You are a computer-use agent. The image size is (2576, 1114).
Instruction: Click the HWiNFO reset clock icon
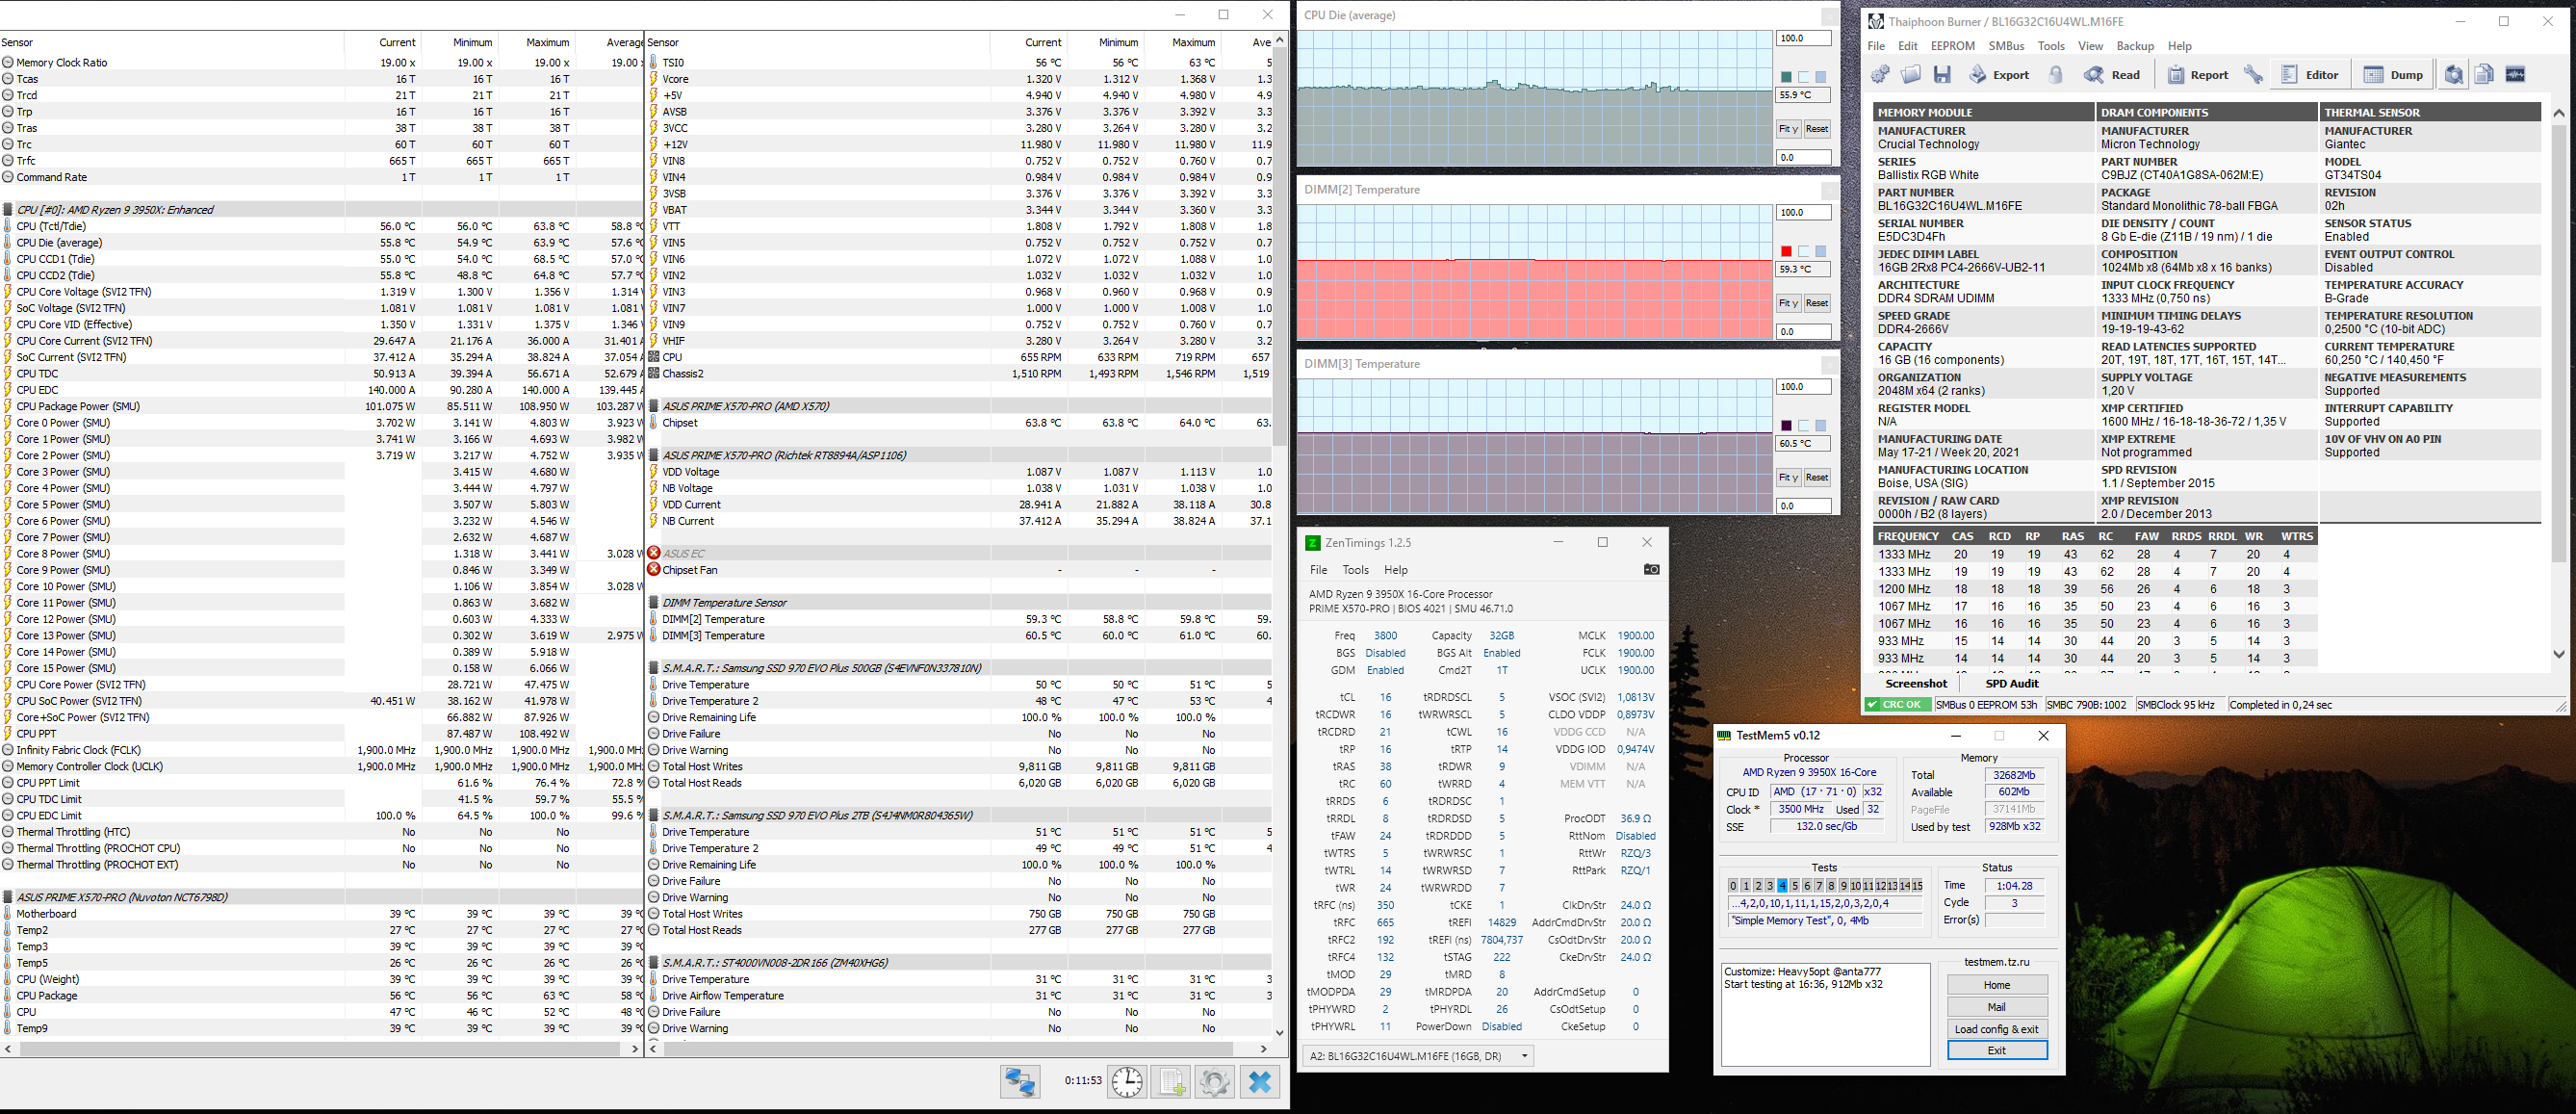[x=1127, y=1081]
